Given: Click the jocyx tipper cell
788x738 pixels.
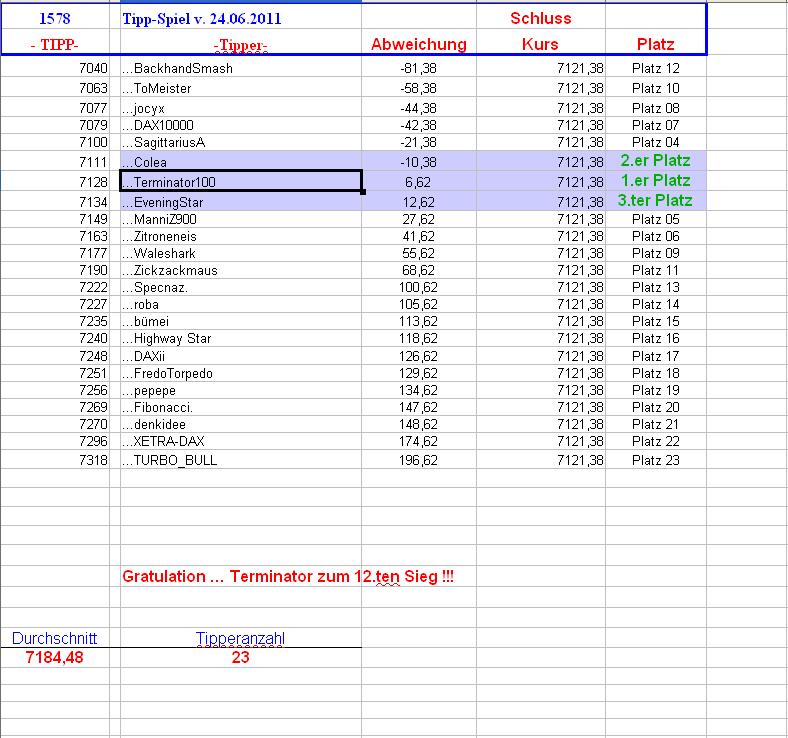Looking at the screenshot, I should (241, 107).
